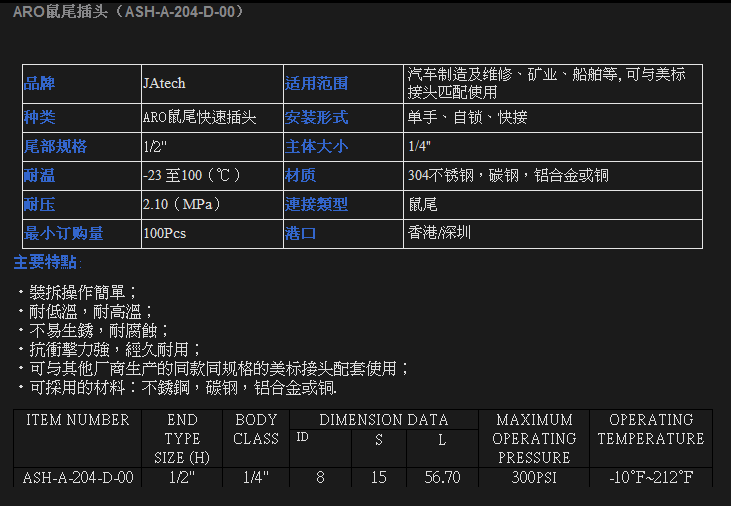Screen dimensions: 731x506
Task: Select the 100Pcs value
Action: click(165, 233)
